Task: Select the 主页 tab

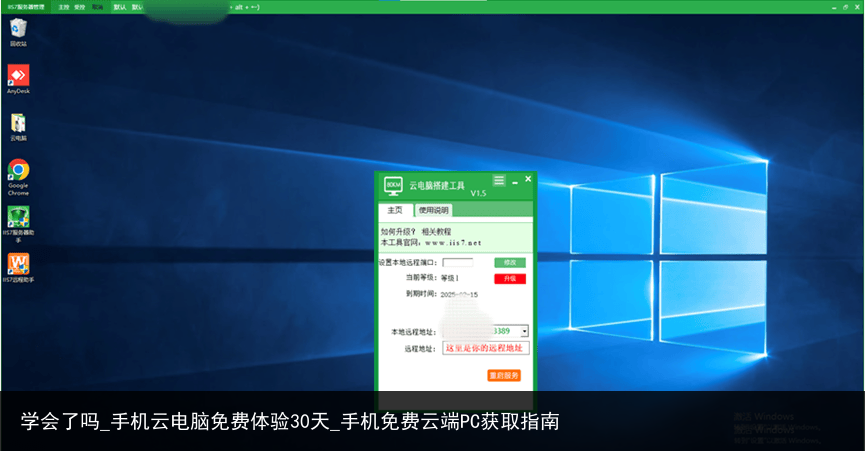Action: pyautogui.click(x=395, y=210)
